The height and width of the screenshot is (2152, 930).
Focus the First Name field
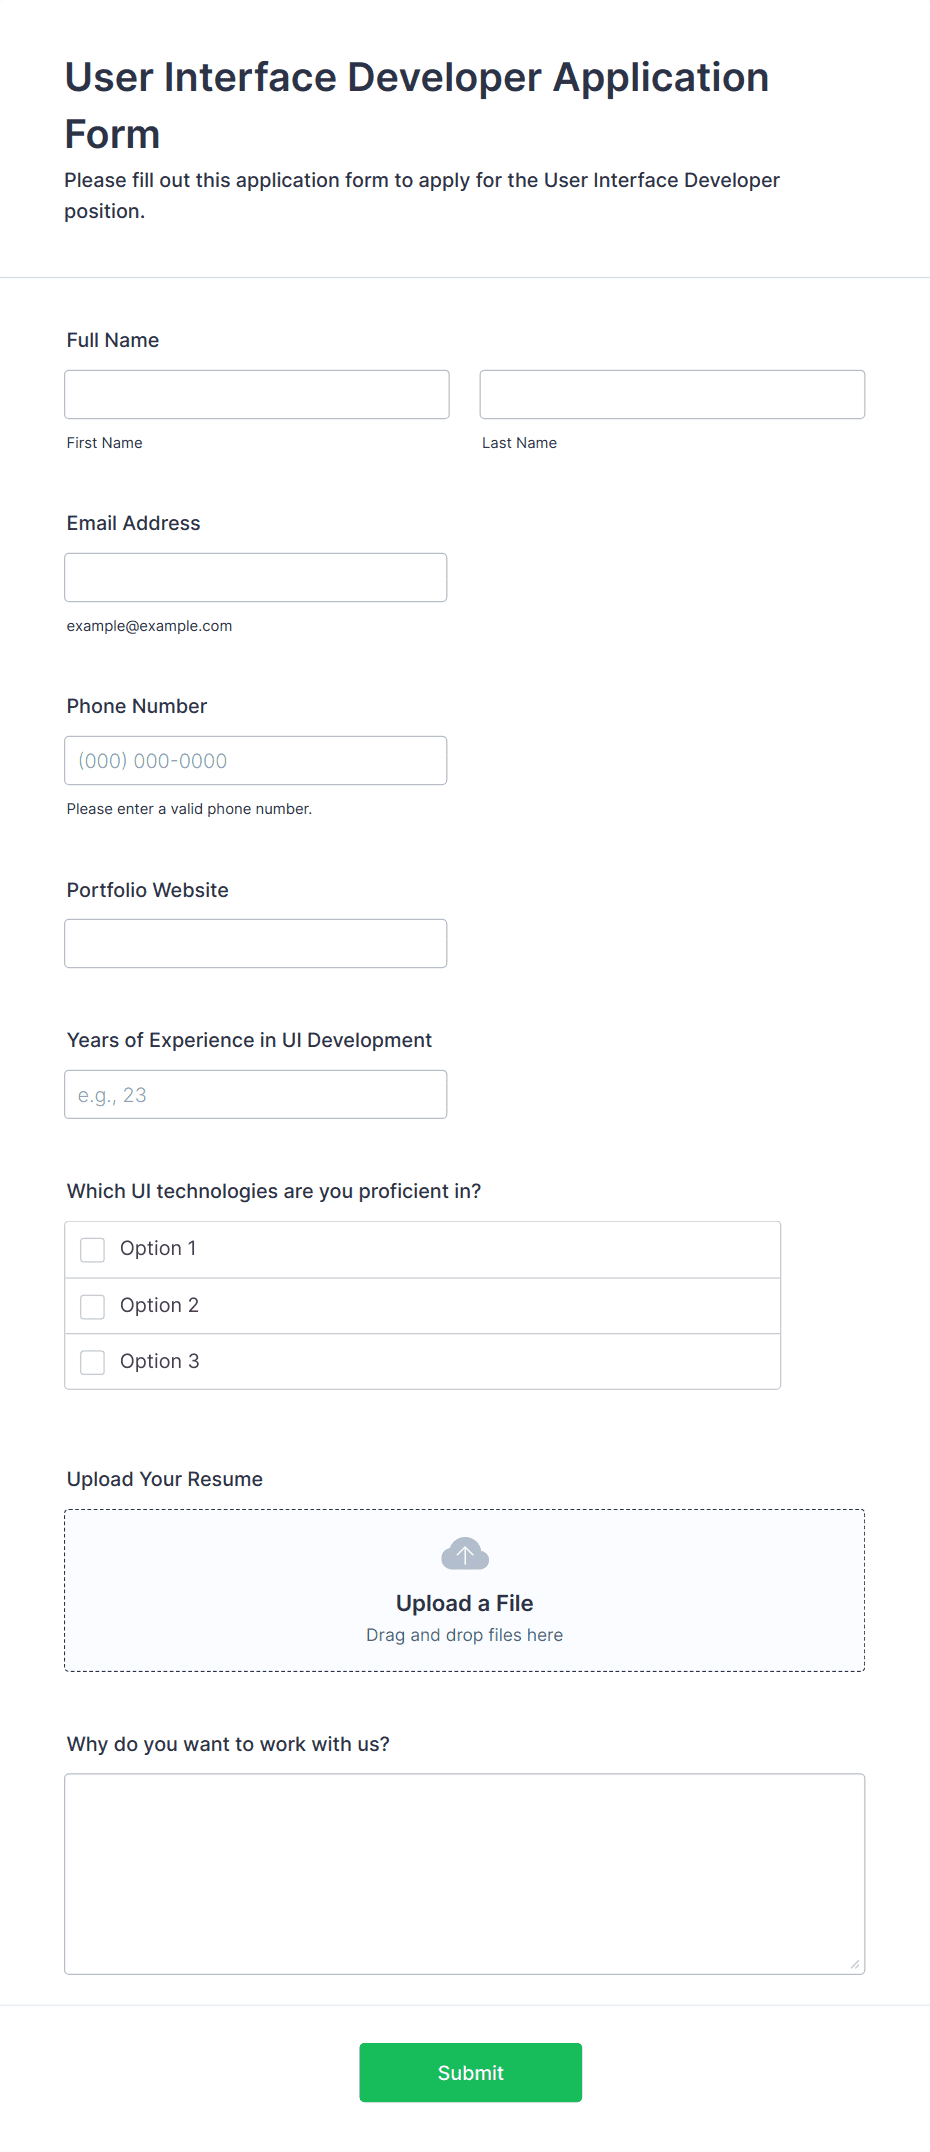(257, 394)
